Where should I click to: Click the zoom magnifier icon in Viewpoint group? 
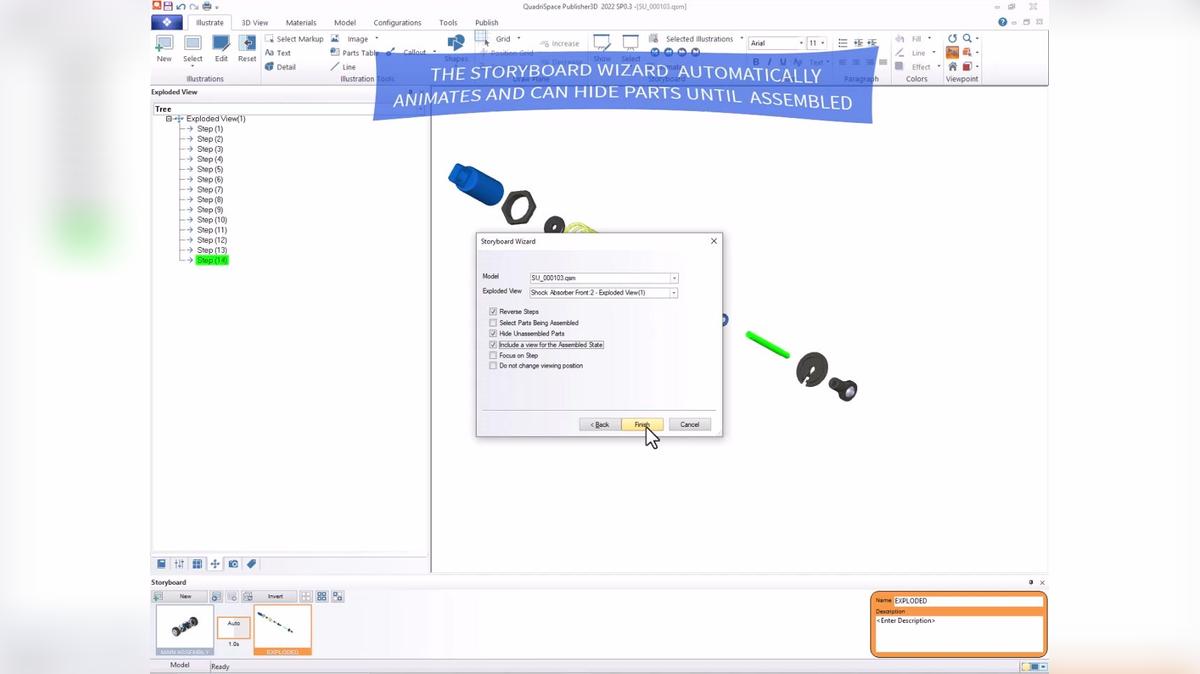coord(967,39)
